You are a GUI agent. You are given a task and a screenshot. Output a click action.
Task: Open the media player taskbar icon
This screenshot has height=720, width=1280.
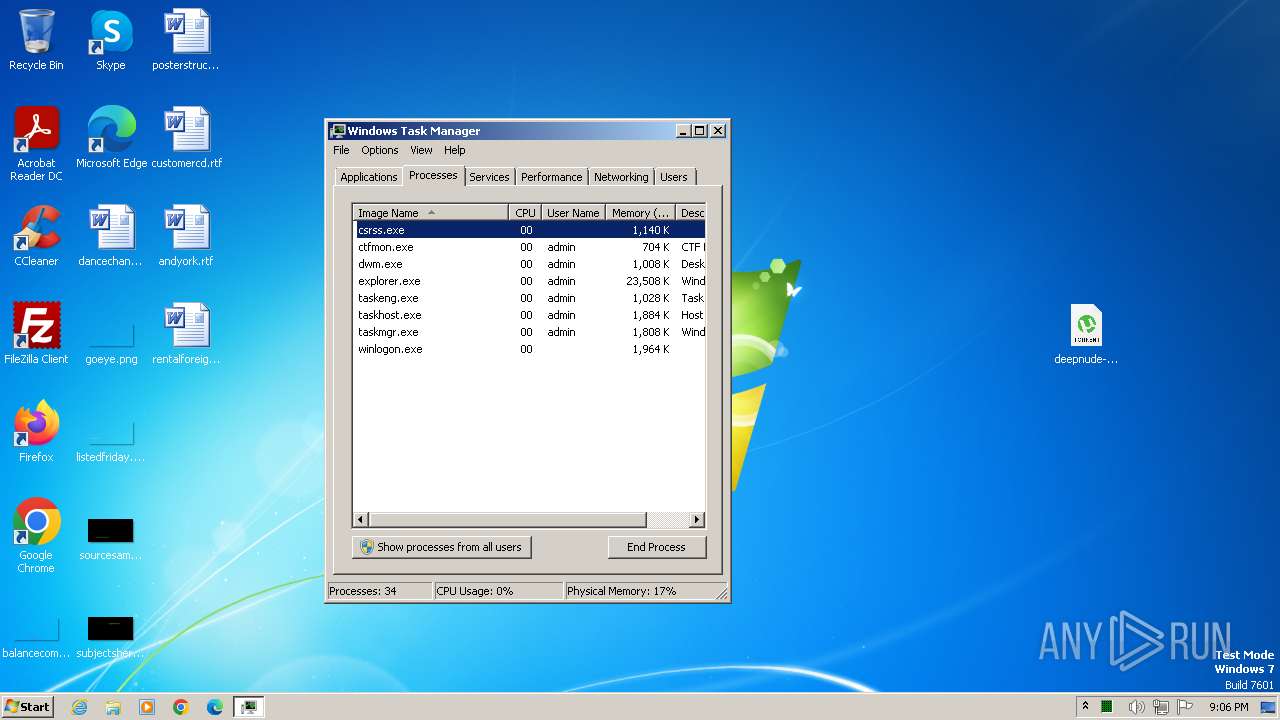pyautogui.click(x=147, y=707)
